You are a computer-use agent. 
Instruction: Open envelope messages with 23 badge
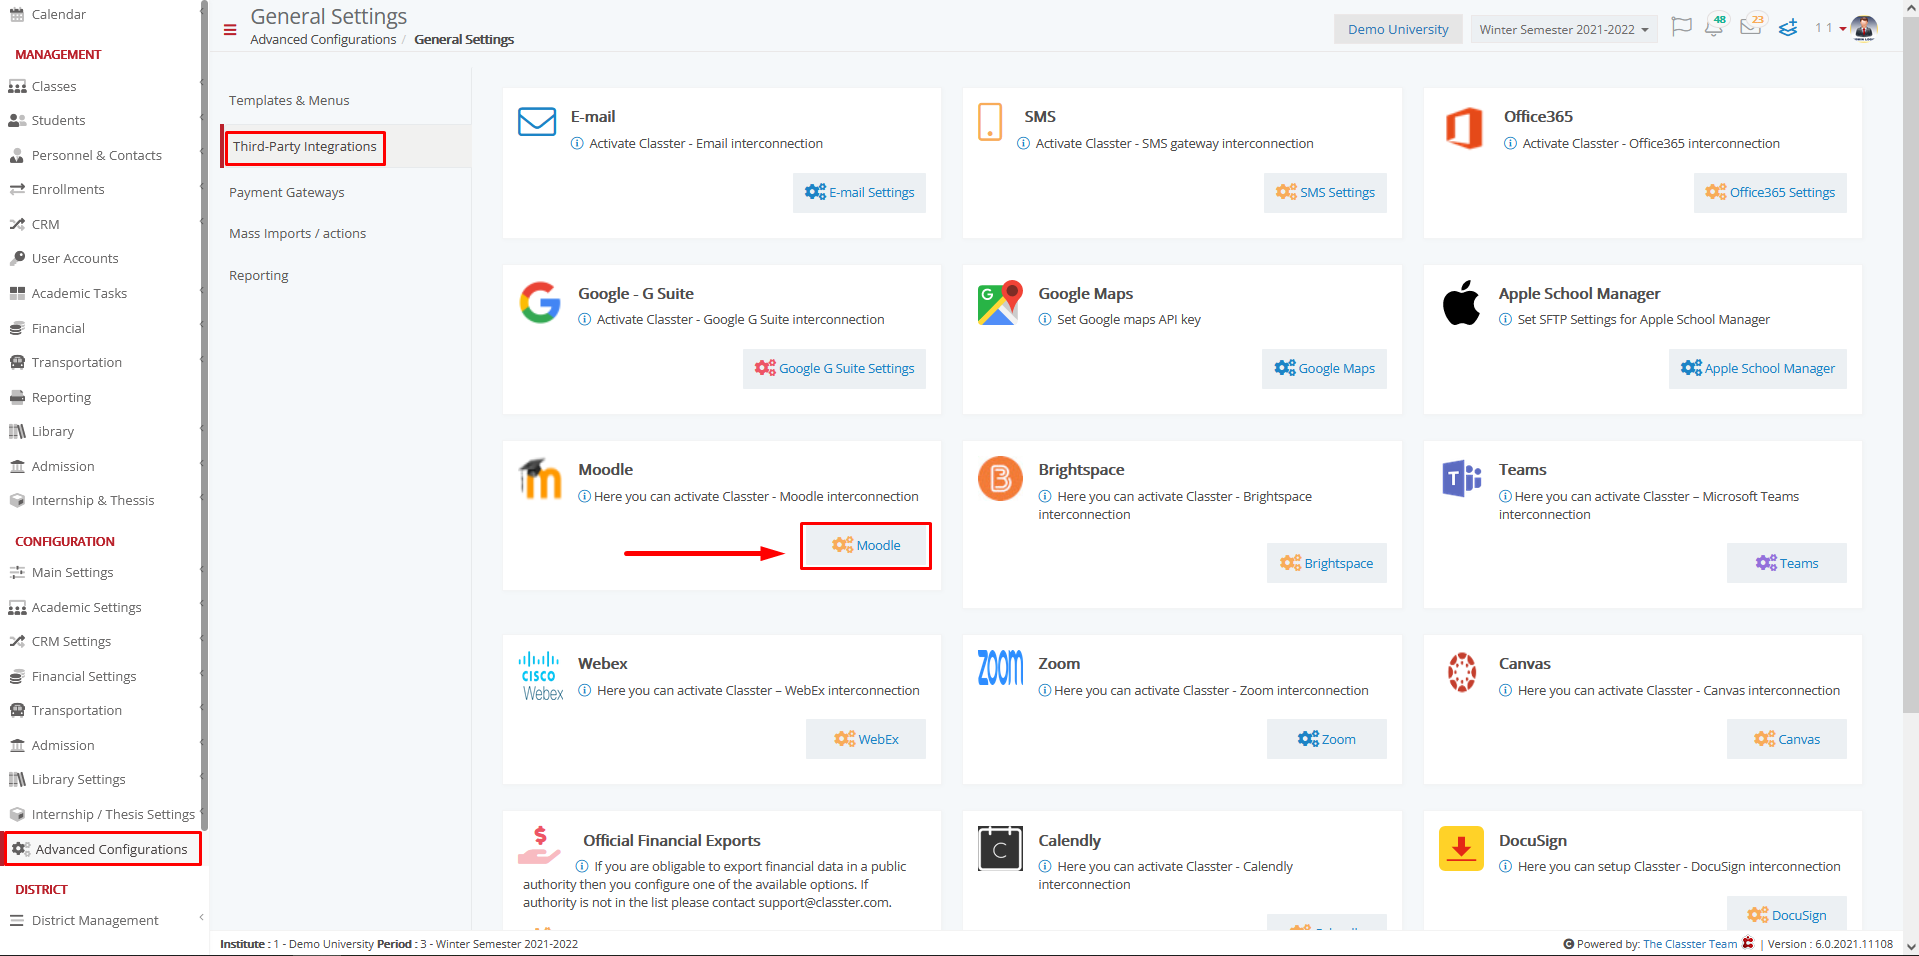pyautogui.click(x=1752, y=26)
